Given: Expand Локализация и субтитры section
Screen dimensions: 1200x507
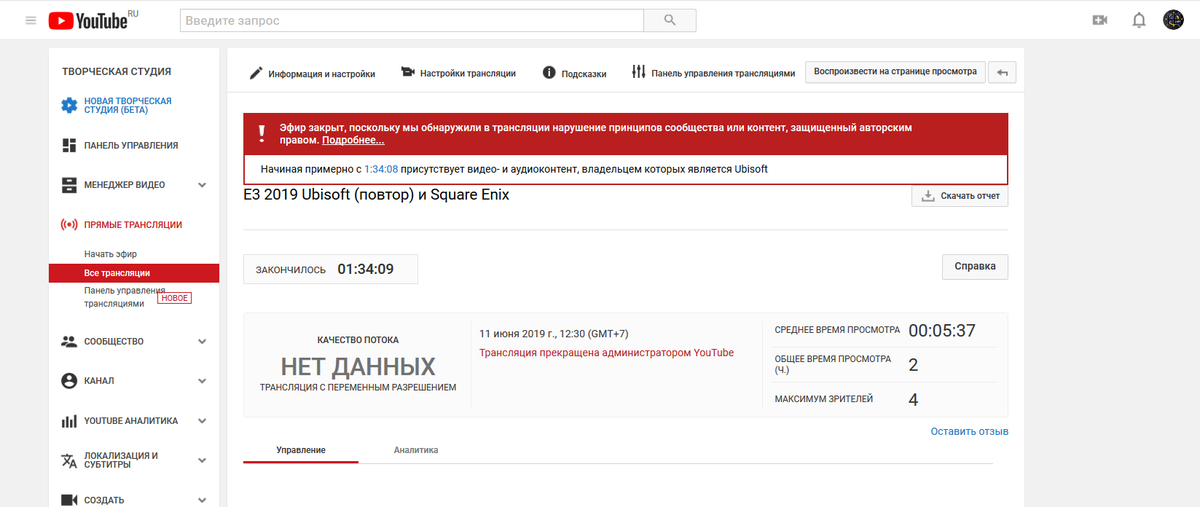Looking at the screenshot, I should [x=202, y=461].
